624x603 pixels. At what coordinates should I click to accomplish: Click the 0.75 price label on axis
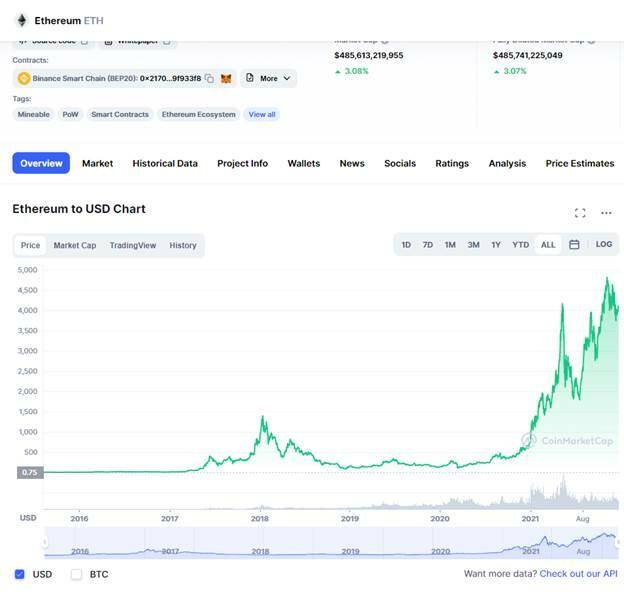(30, 472)
